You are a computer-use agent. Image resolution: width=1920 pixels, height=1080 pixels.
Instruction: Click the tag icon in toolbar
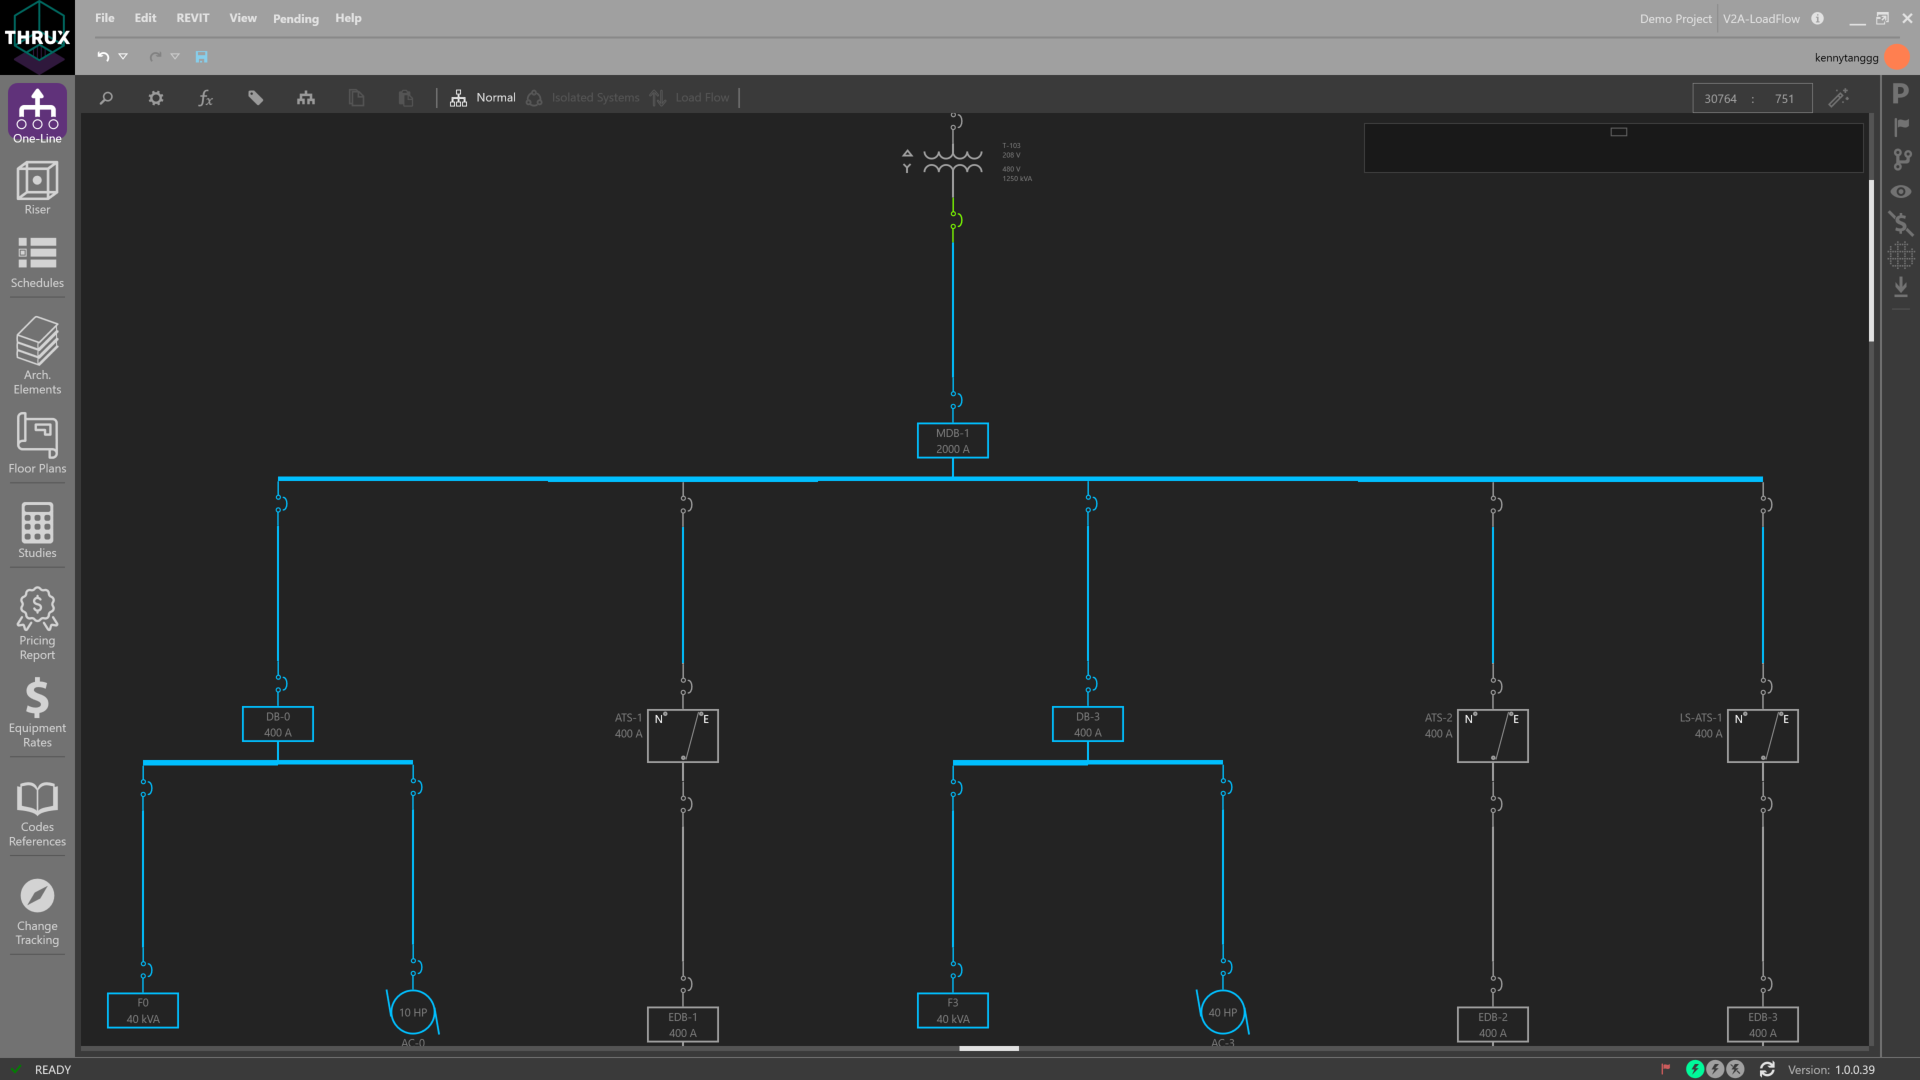point(255,98)
